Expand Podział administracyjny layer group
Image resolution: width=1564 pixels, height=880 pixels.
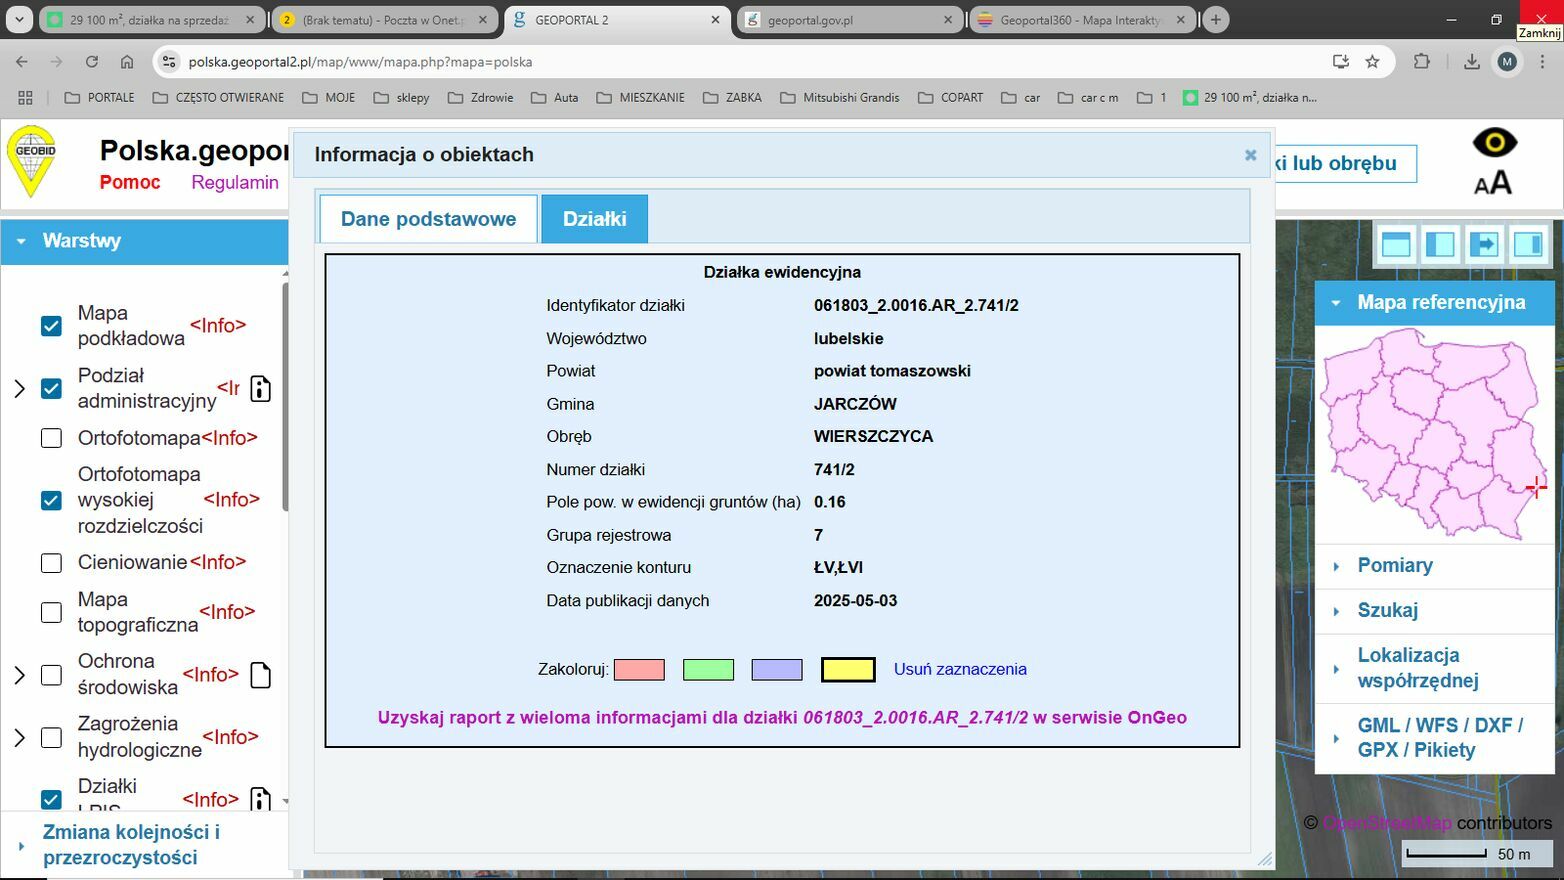coord(19,388)
